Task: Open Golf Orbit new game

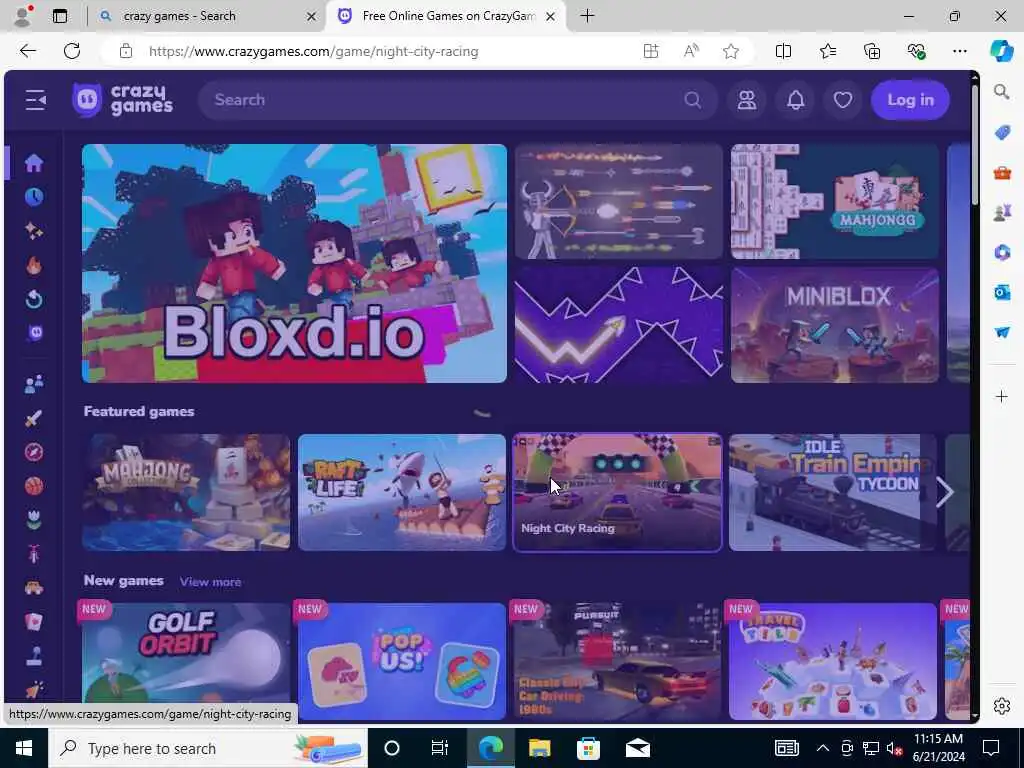Action: pyautogui.click(x=186, y=661)
